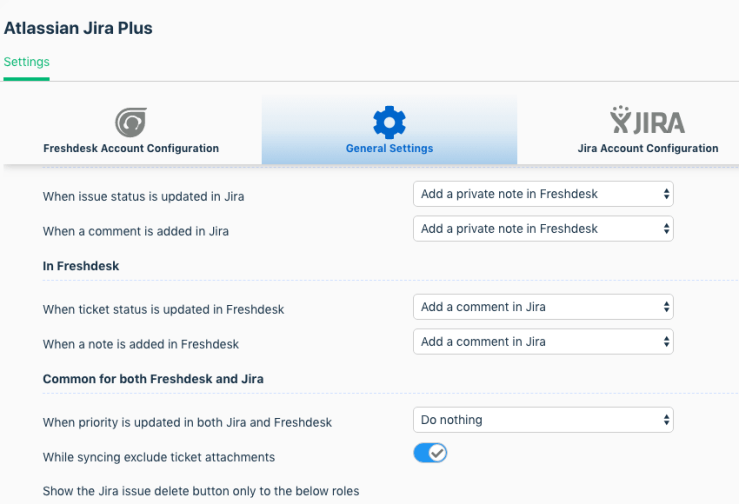The height and width of the screenshot is (504, 739).
Task: Go to Jira Account Configuration tab
Action: point(647,148)
